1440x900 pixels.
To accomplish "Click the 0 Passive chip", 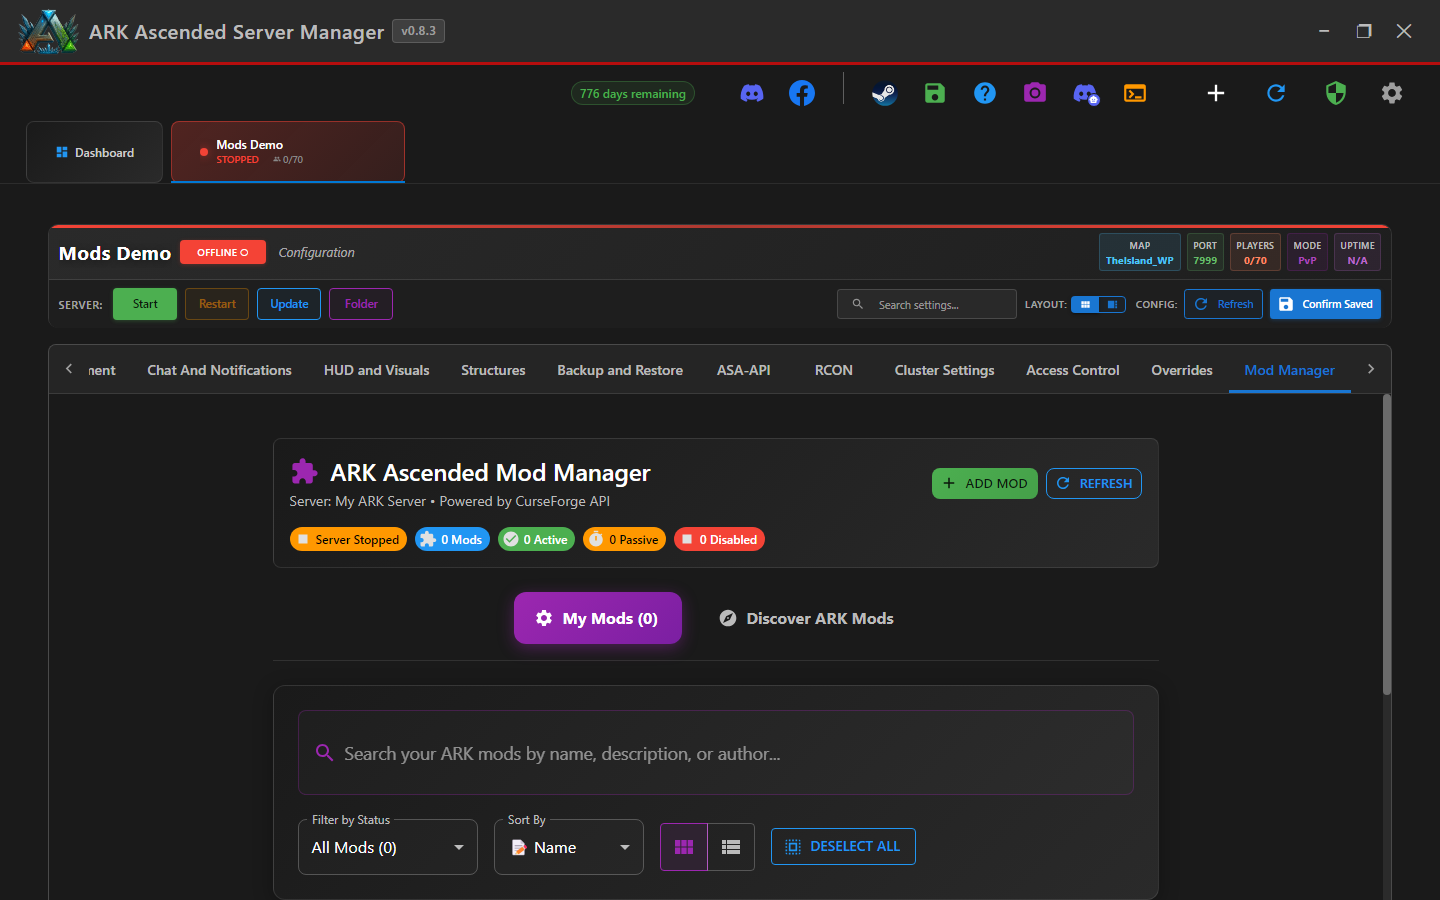I will tap(624, 539).
